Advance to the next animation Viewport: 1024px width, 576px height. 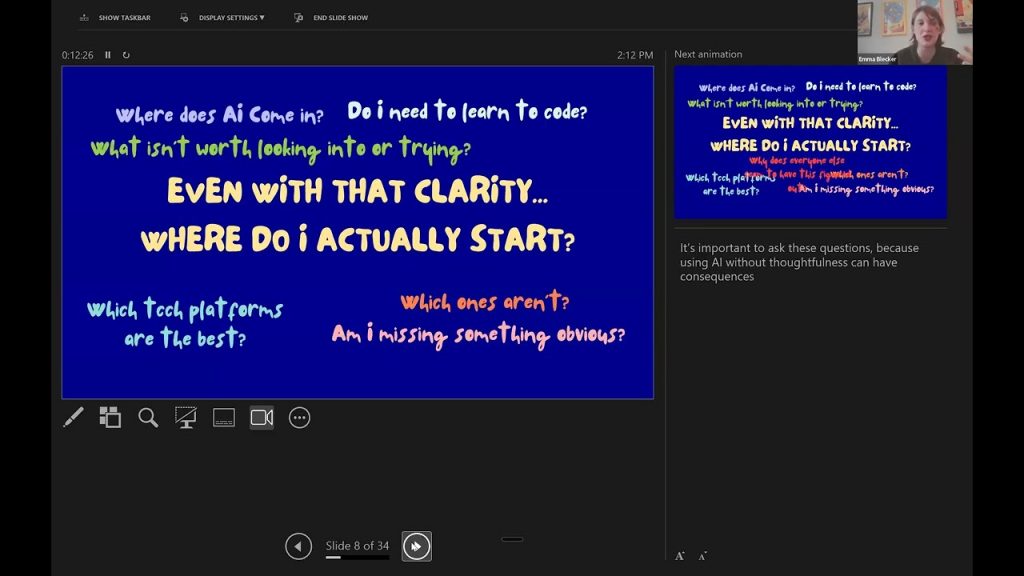[x=416, y=546]
